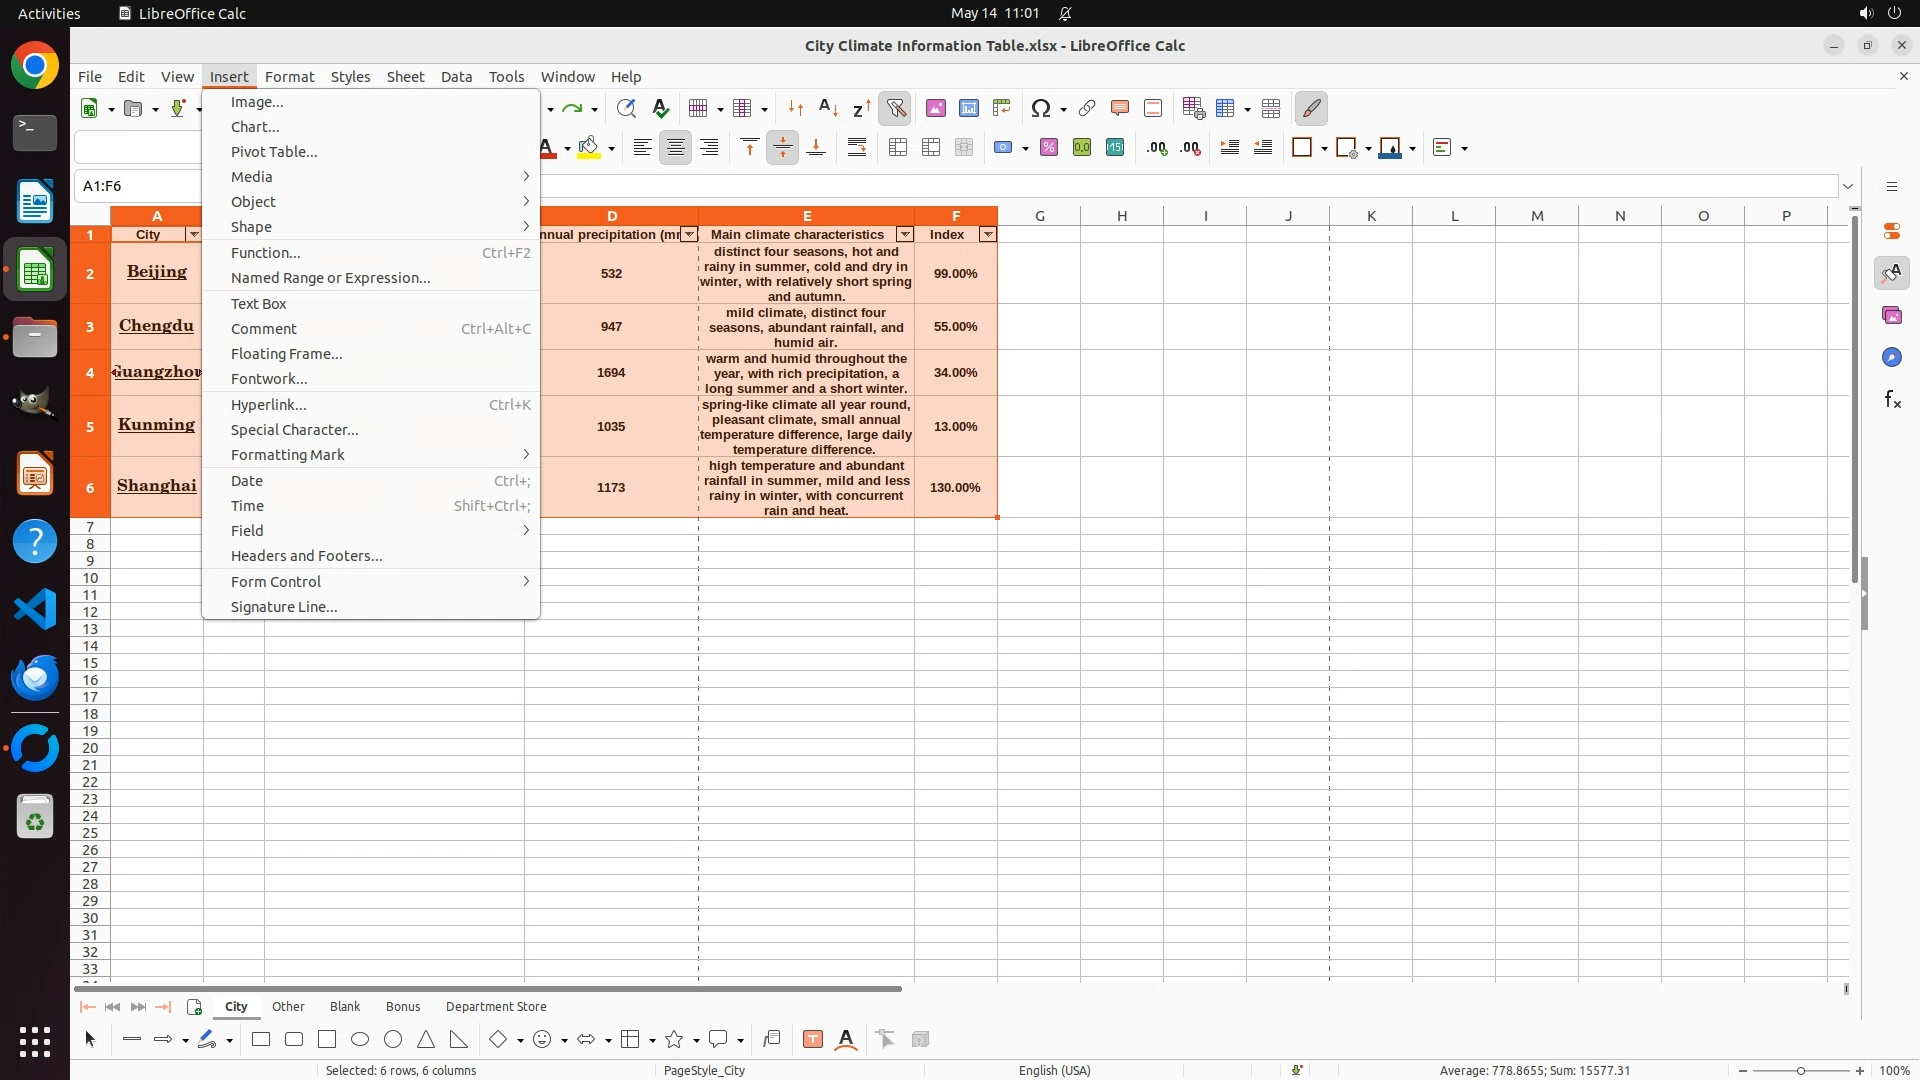
Task: Click the Insert Special Character omega icon
Action: pyautogui.click(x=1040, y=109)
